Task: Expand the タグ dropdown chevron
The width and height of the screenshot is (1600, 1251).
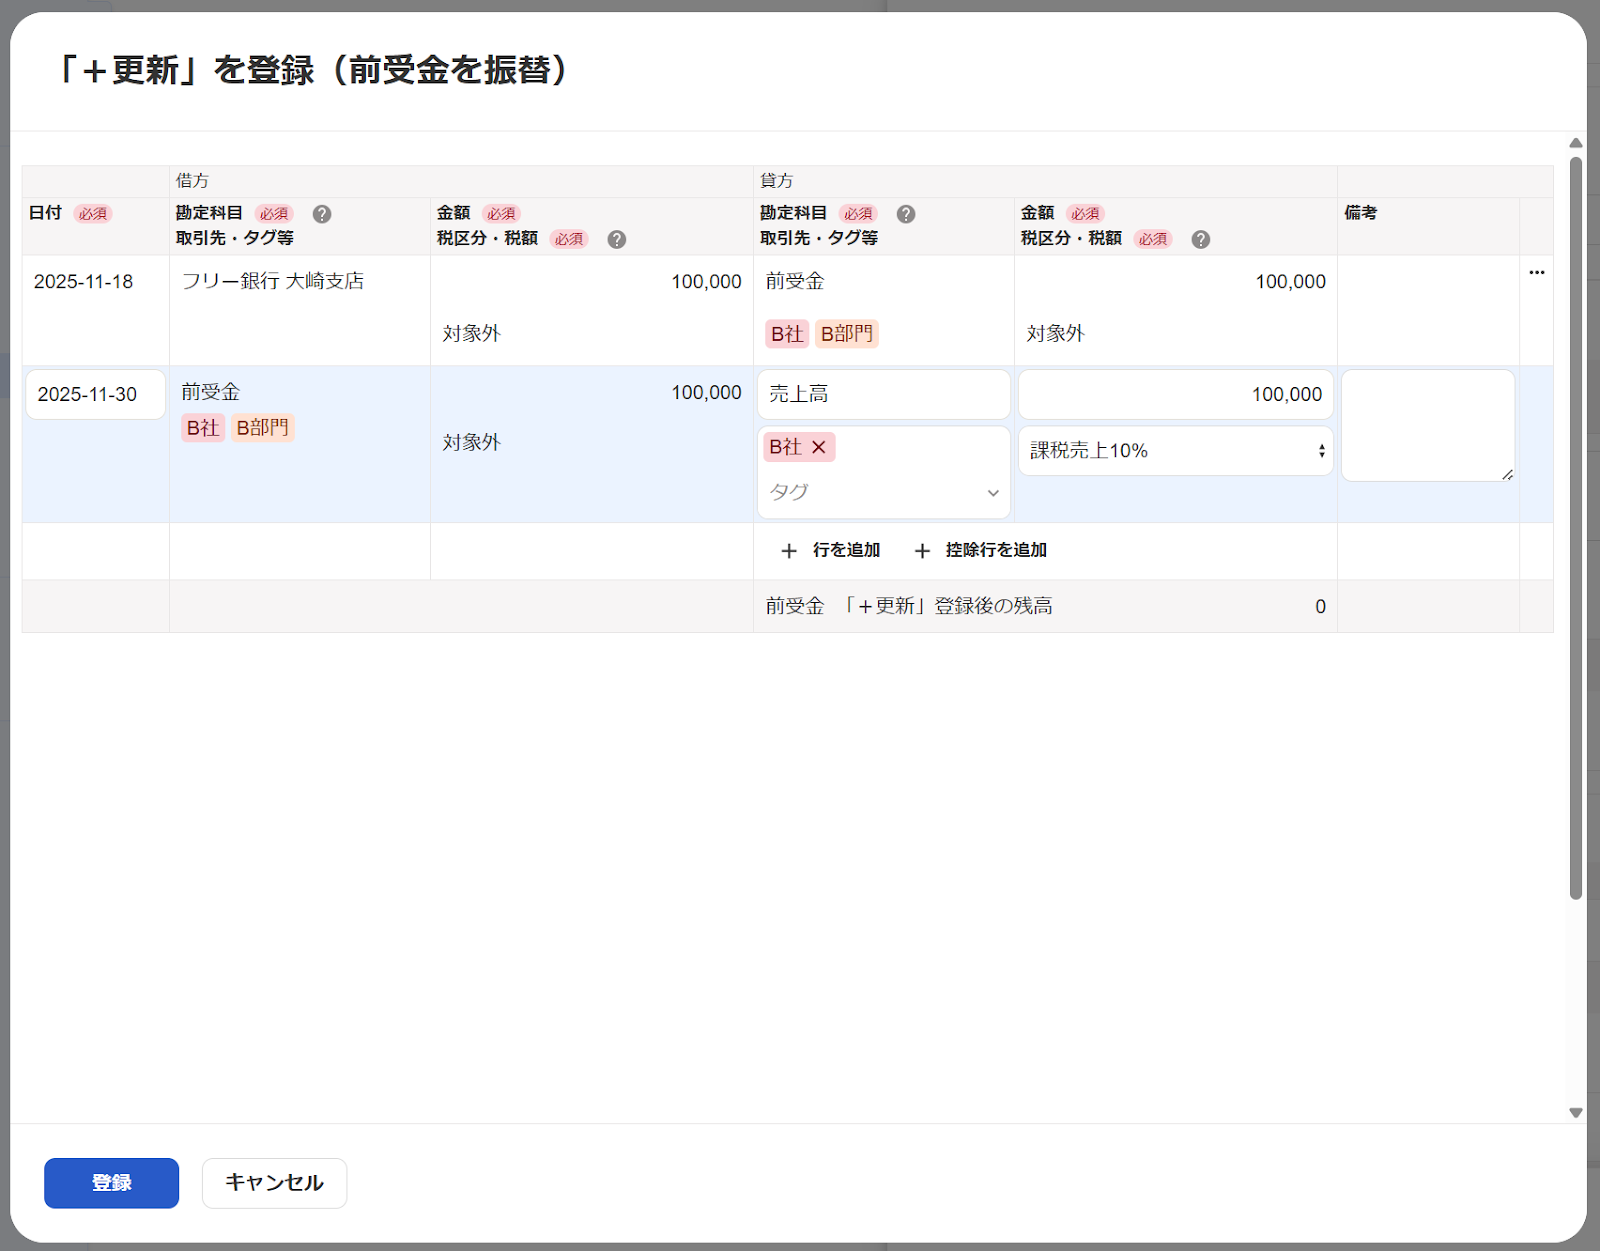Action: pyautogui.click(x=993, y=493)
